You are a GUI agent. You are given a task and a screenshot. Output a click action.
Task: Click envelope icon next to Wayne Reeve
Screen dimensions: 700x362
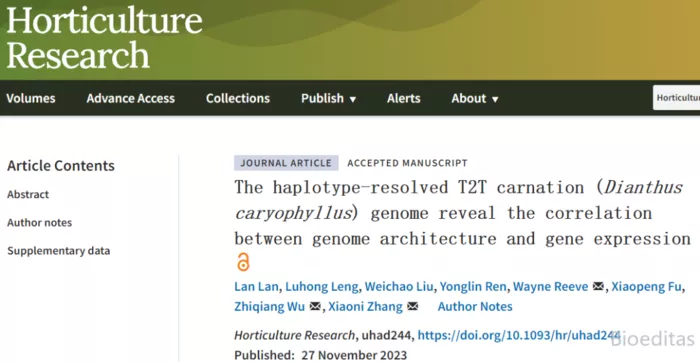point(598,286)
